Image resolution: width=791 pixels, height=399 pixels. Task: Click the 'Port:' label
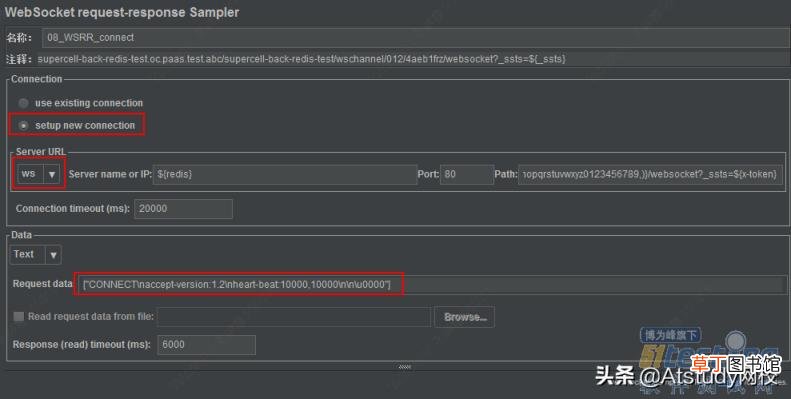(x=428, y=174)
